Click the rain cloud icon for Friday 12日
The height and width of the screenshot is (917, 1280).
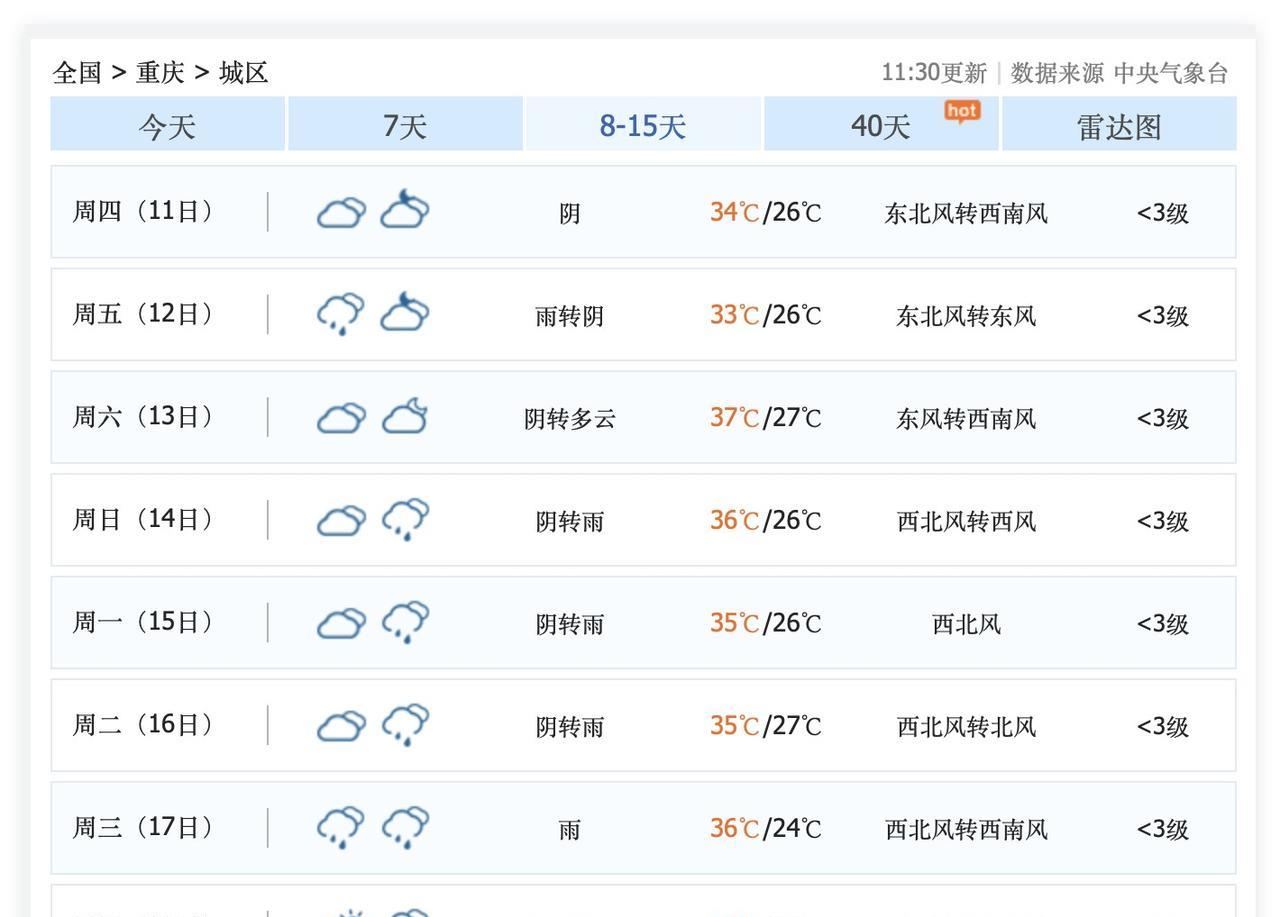point(341,314)
